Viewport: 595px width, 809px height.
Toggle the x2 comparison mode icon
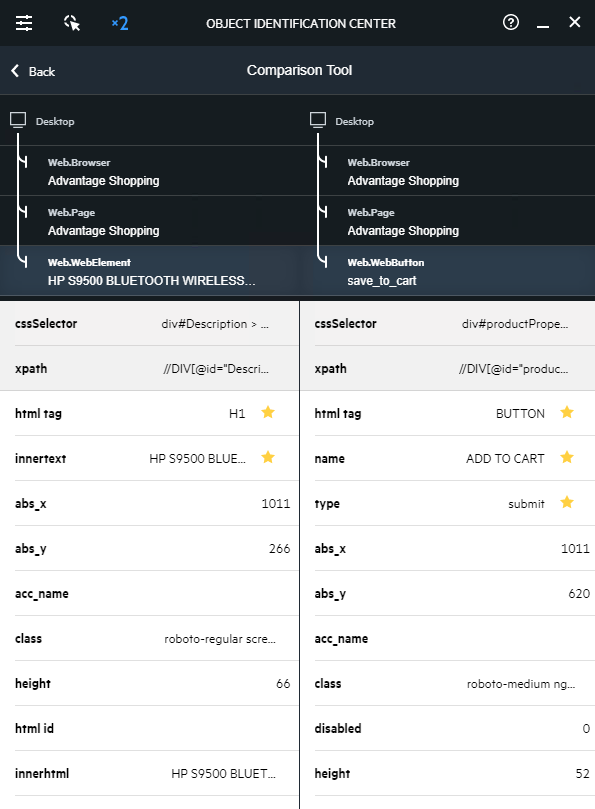(120, 23)
